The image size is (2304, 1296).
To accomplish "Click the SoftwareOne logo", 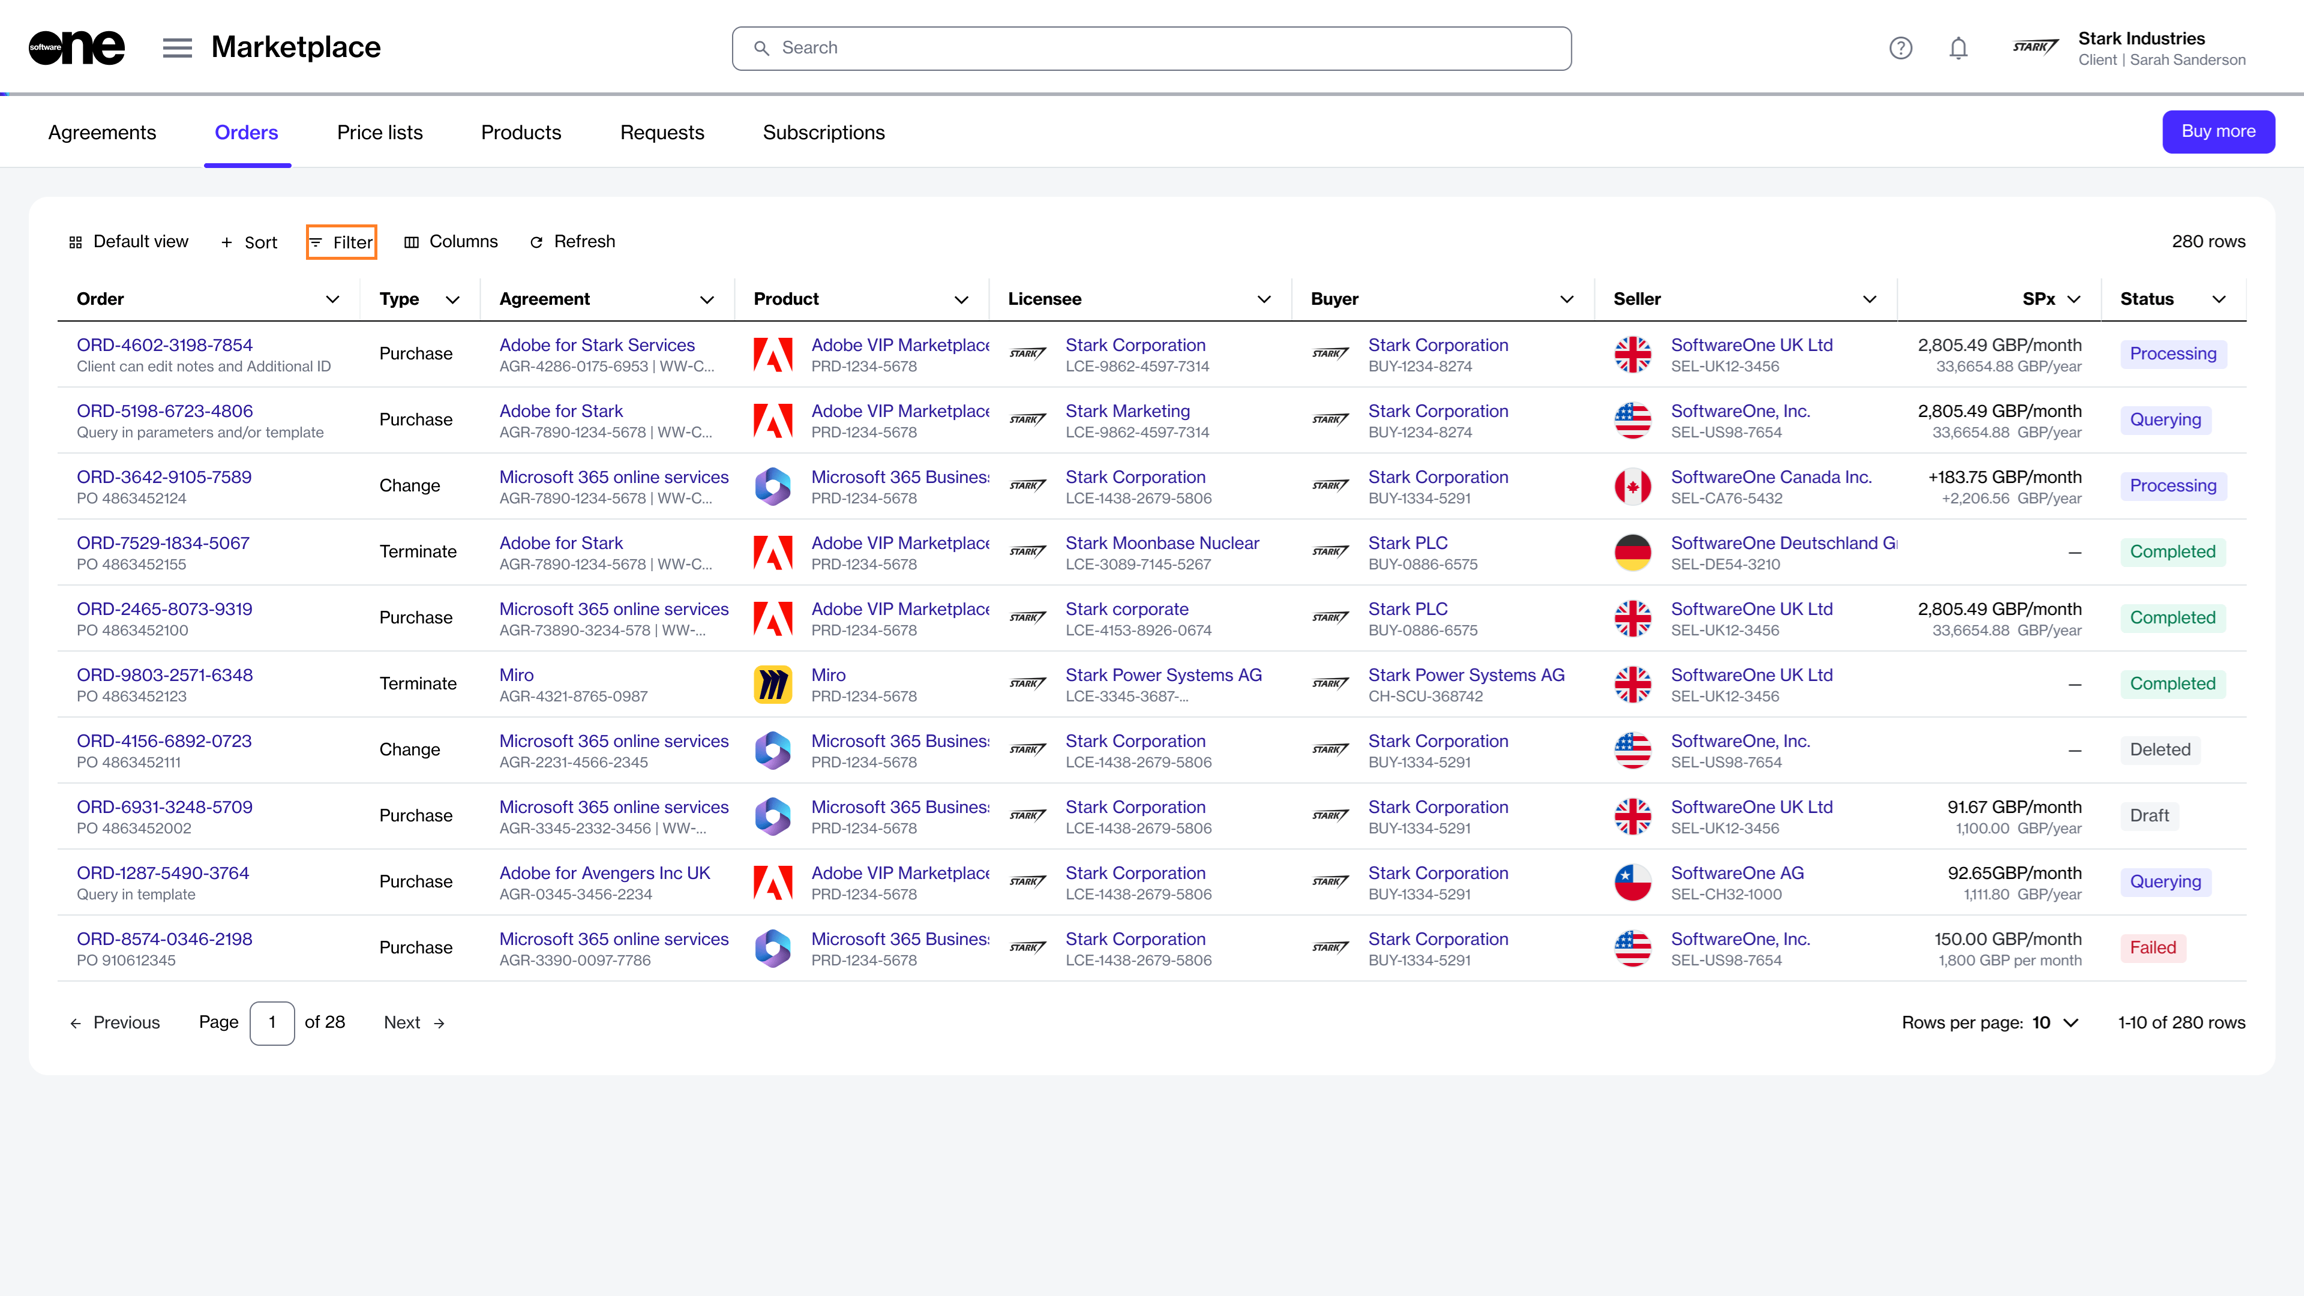I will point(77,47).
